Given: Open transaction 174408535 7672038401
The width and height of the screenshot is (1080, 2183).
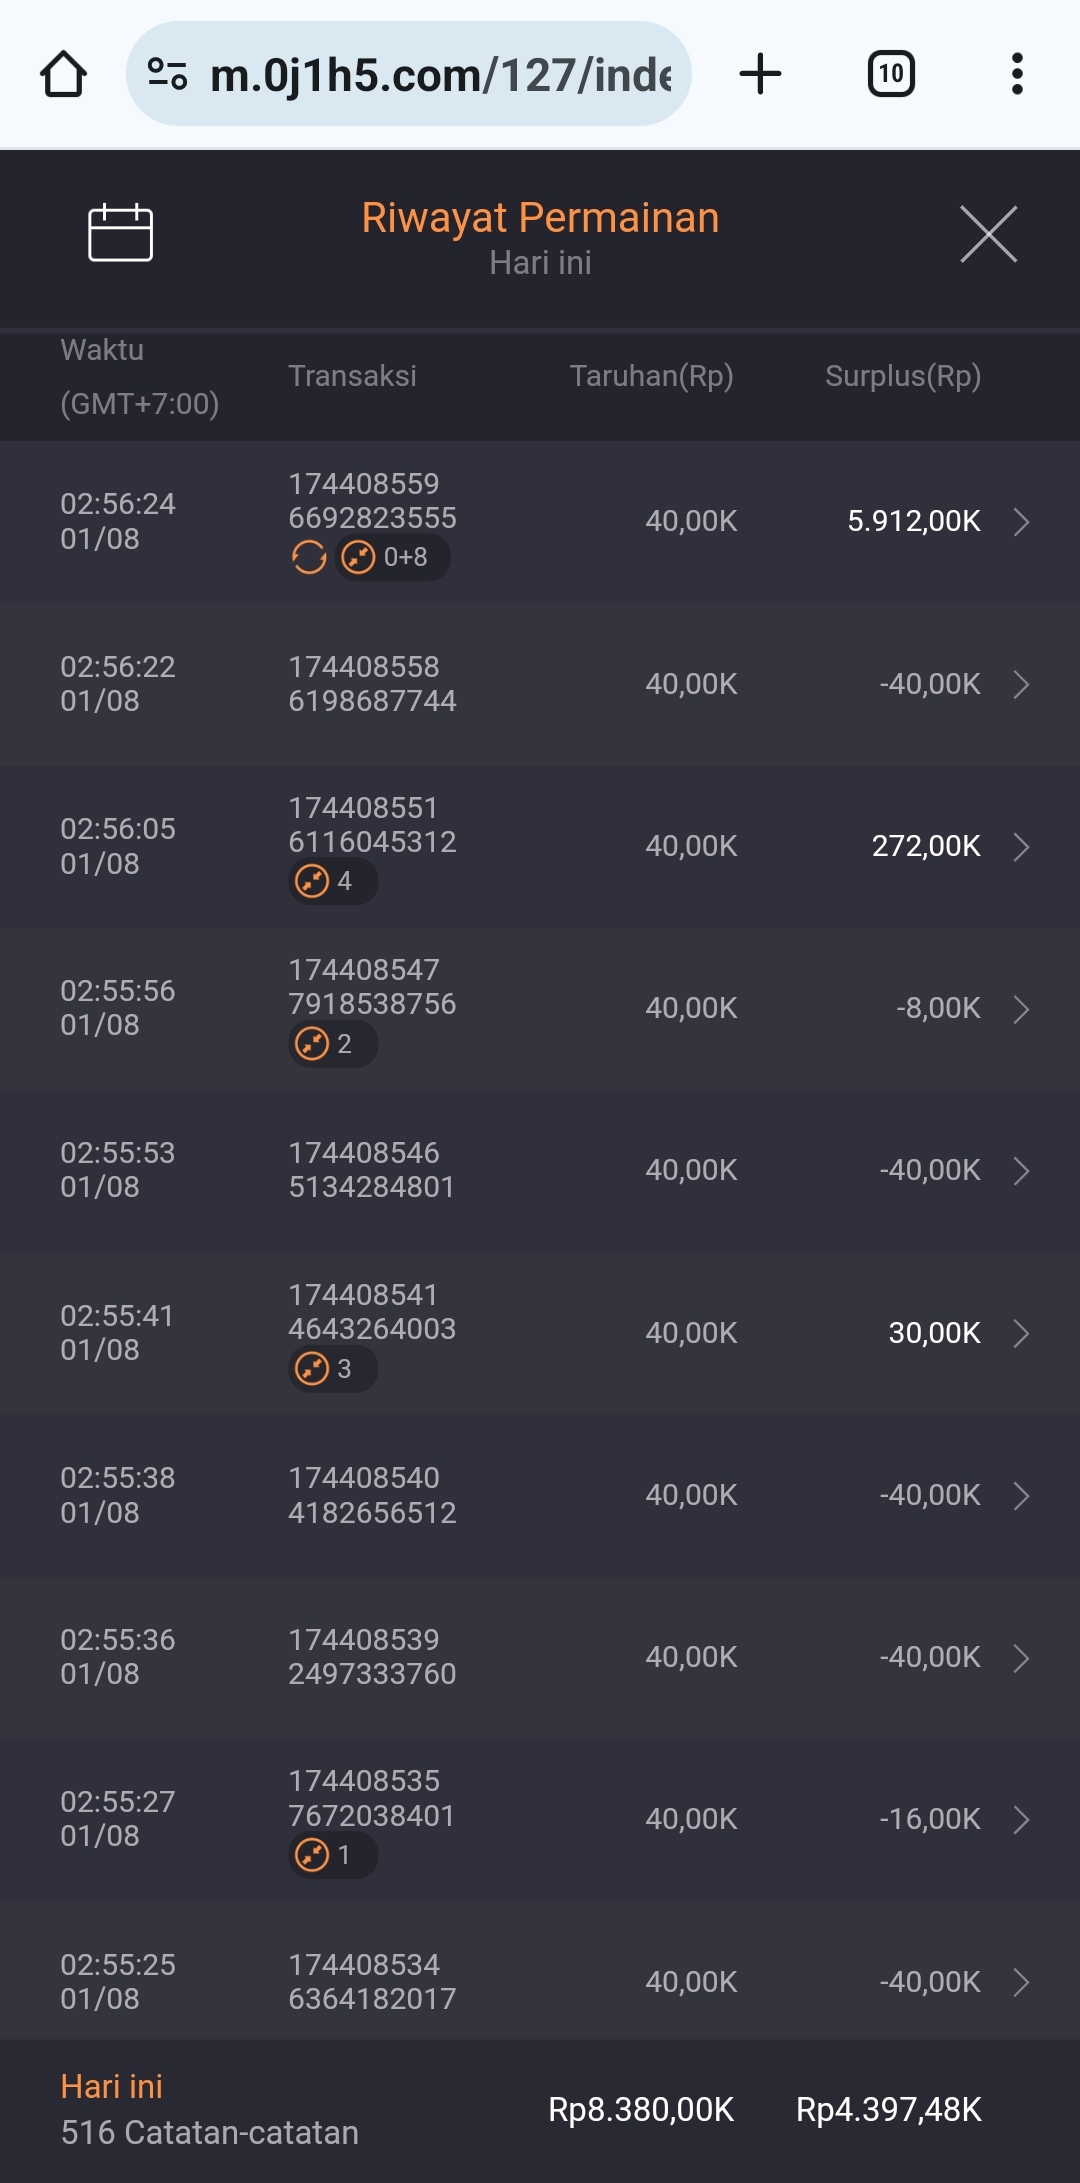Looking at the screenshot, I should (371, 1798).
